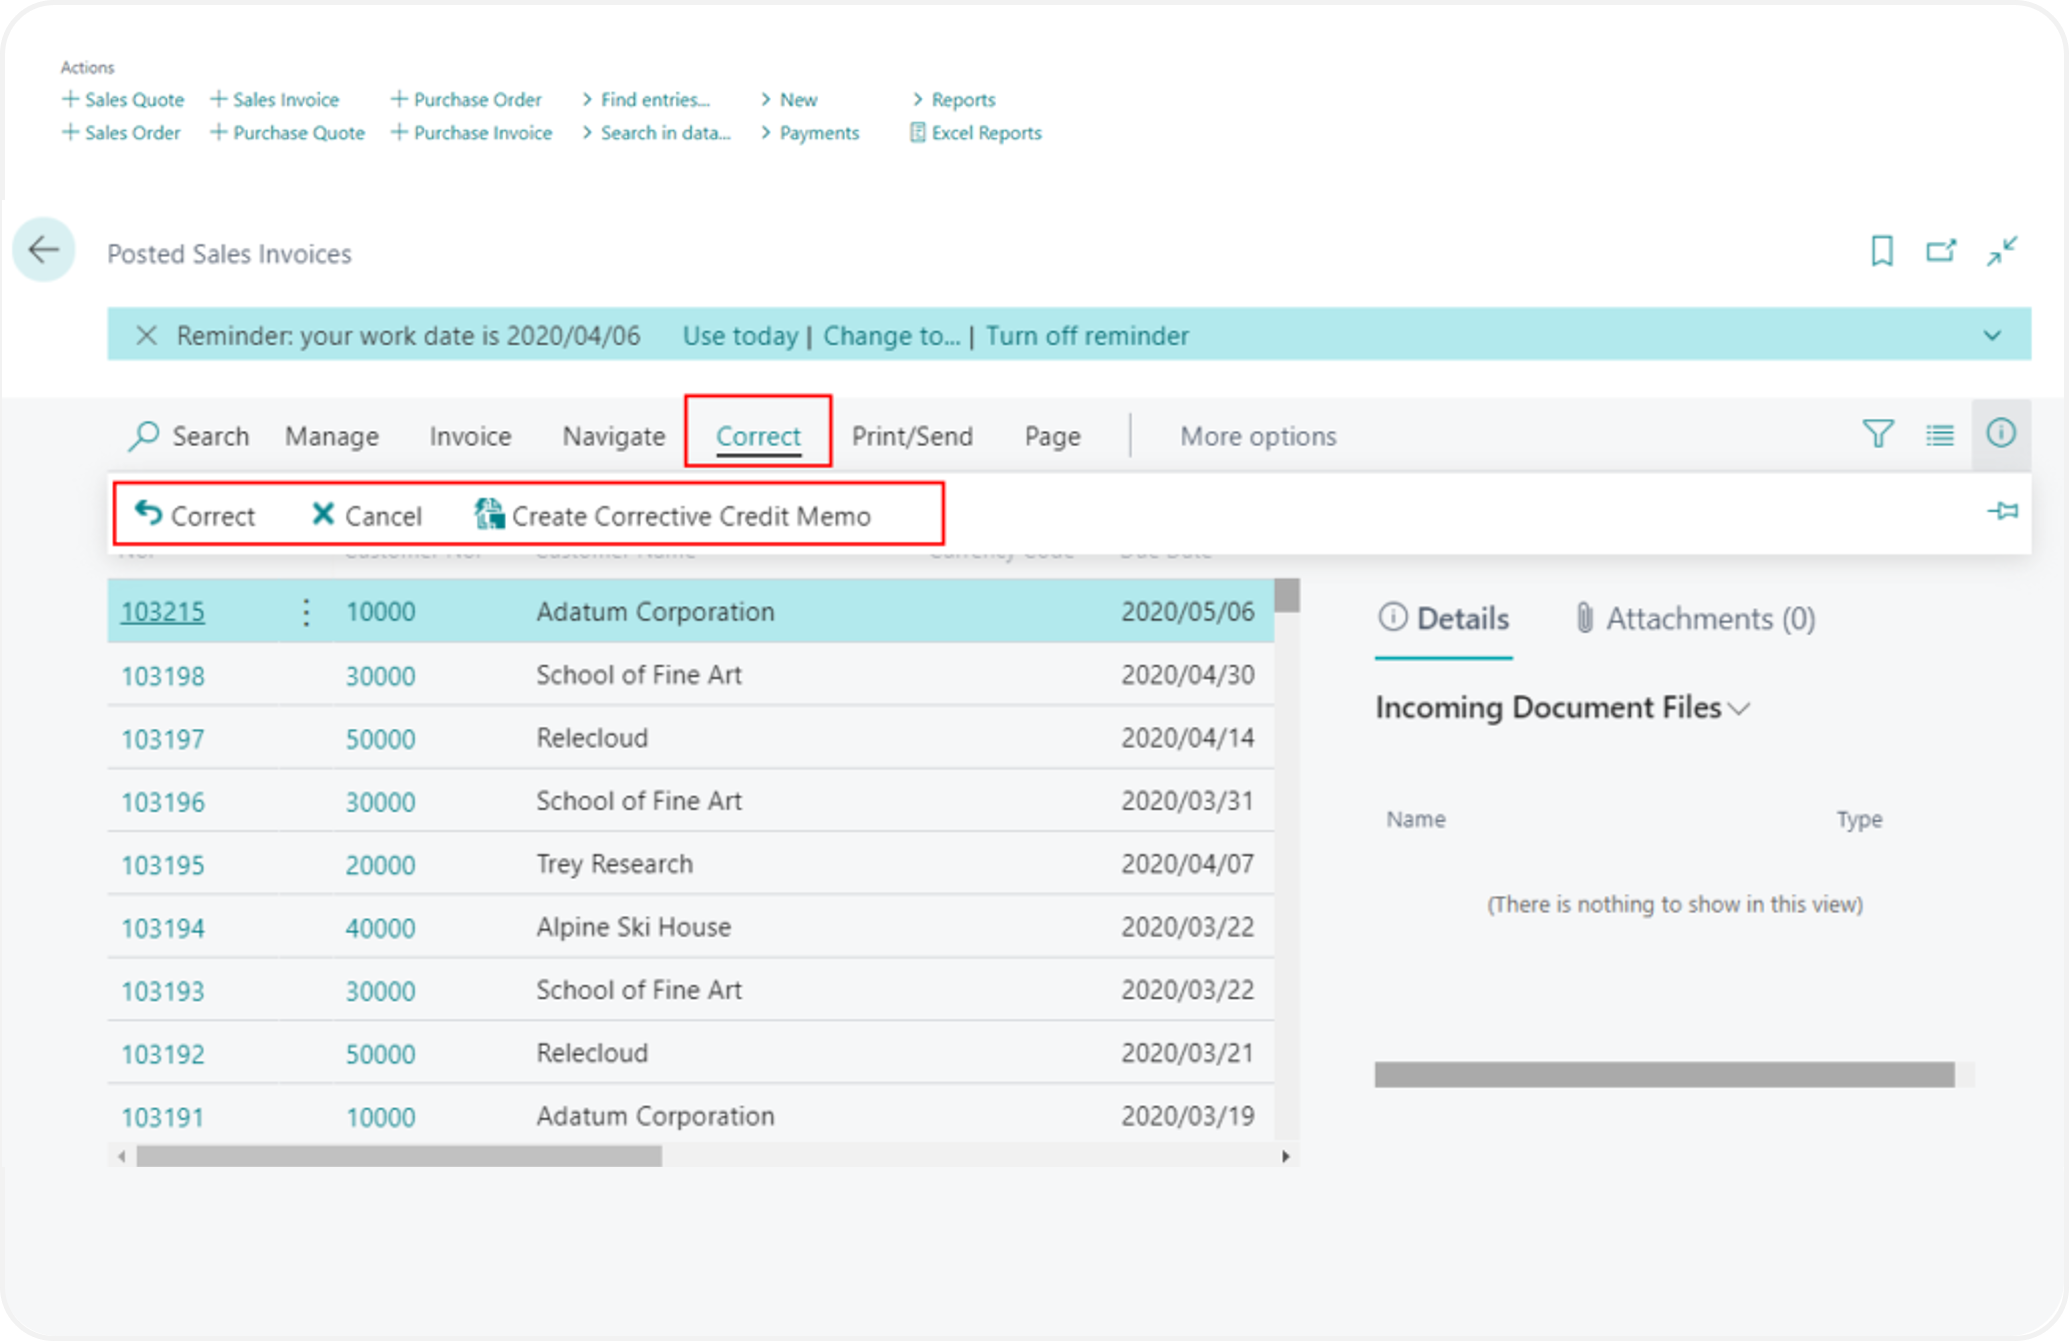Open the Navigate menu
Viewport: 2069px width, 1341px height.
tap(613, 436)
